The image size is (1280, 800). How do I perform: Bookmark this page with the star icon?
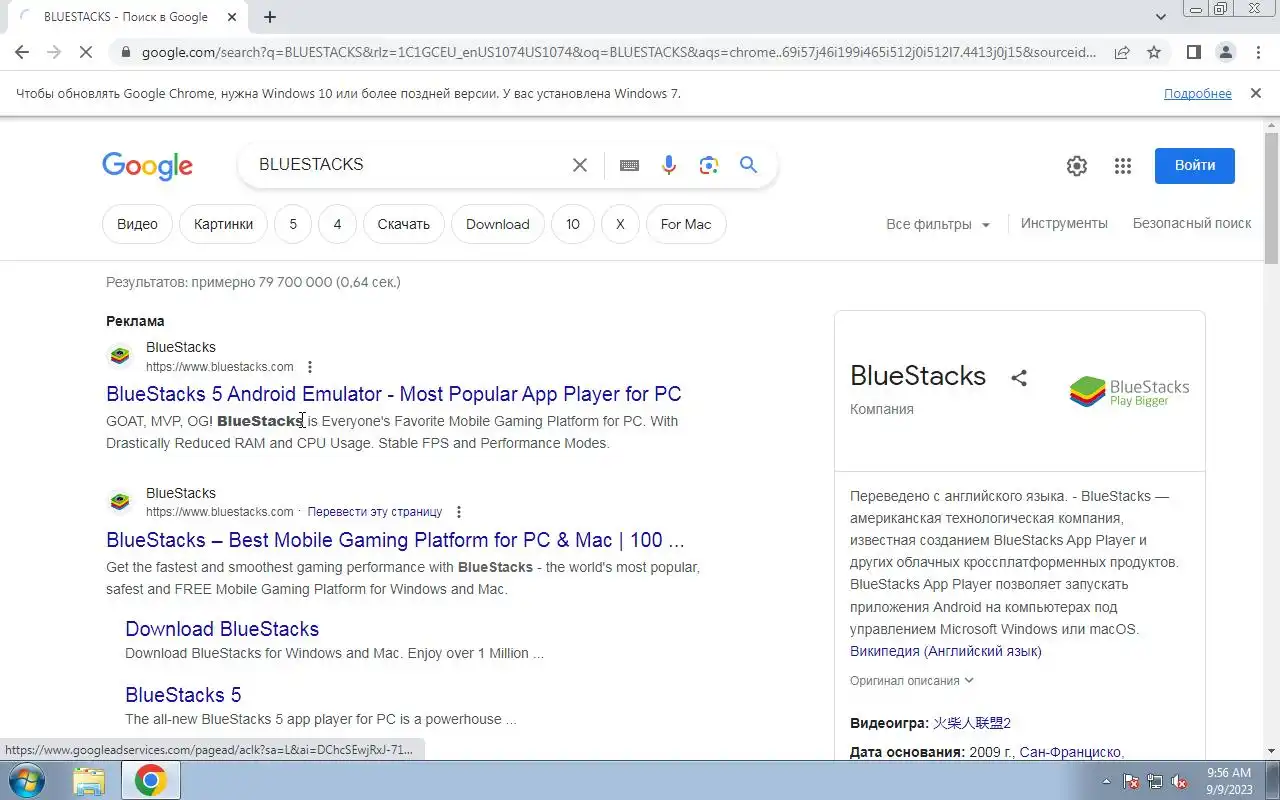coord(1154,52)
